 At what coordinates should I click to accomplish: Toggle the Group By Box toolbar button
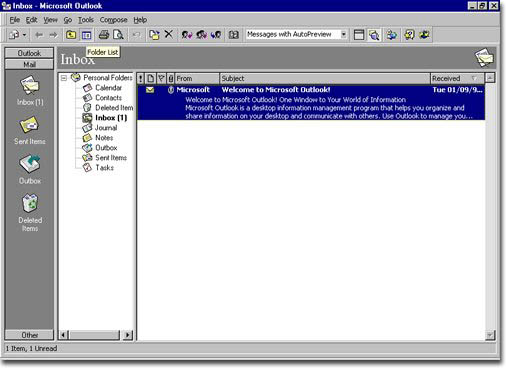(359, 35)
